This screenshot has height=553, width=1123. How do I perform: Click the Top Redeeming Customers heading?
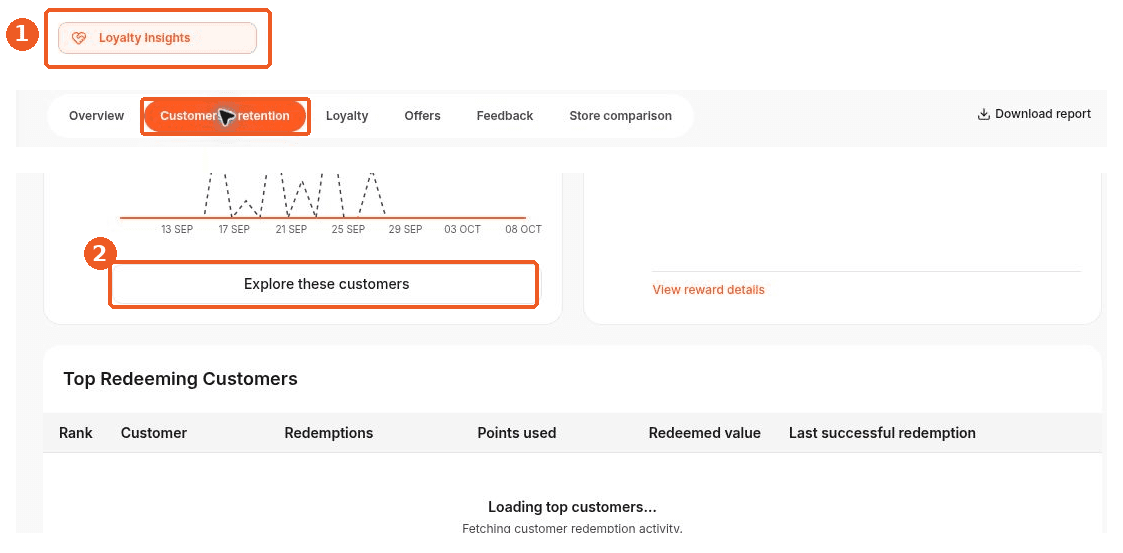pos(180,379)
